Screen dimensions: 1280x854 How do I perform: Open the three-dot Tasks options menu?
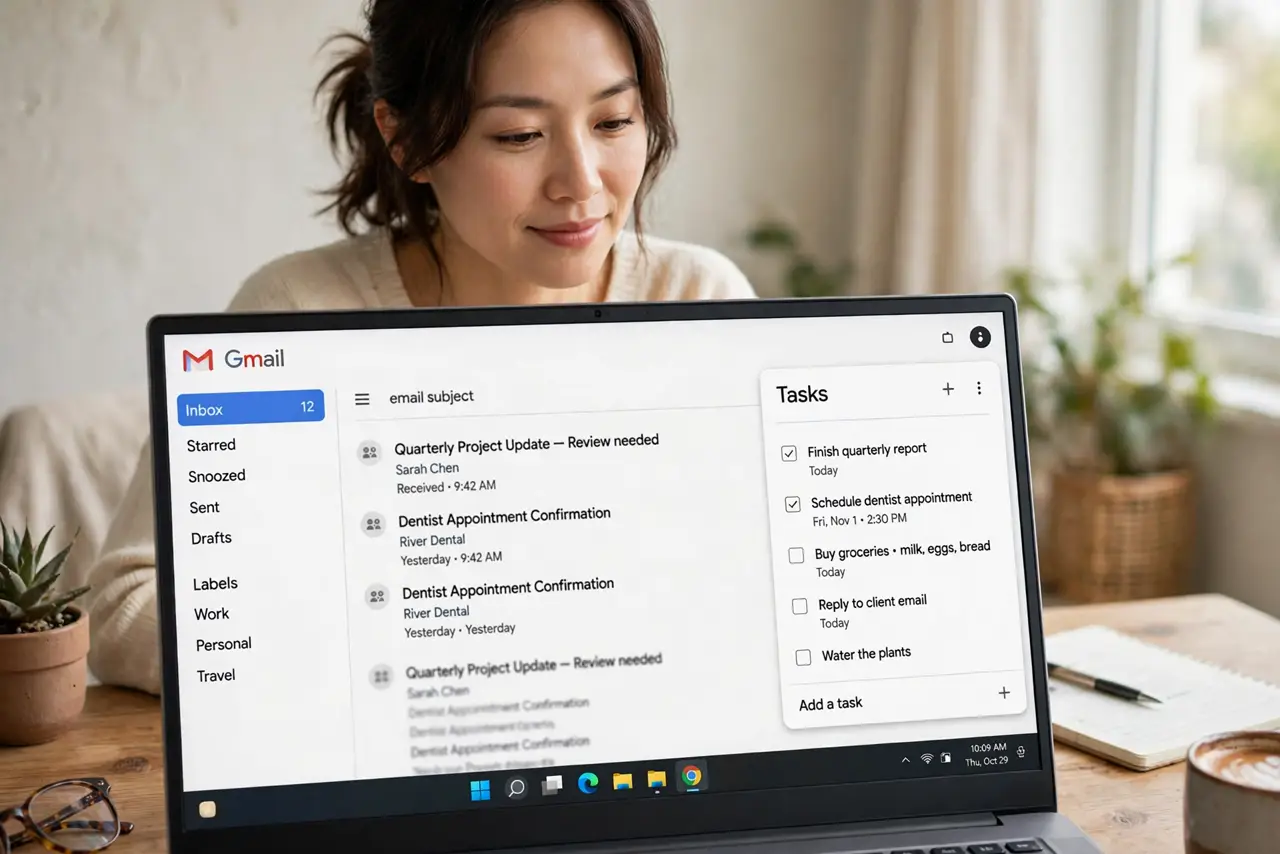[979, 388]
